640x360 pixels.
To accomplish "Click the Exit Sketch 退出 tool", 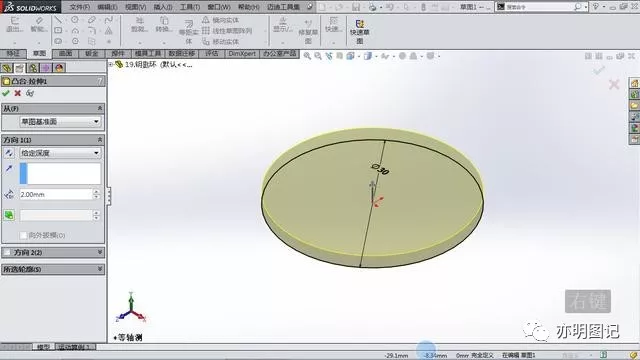I will tap(15, 24).
